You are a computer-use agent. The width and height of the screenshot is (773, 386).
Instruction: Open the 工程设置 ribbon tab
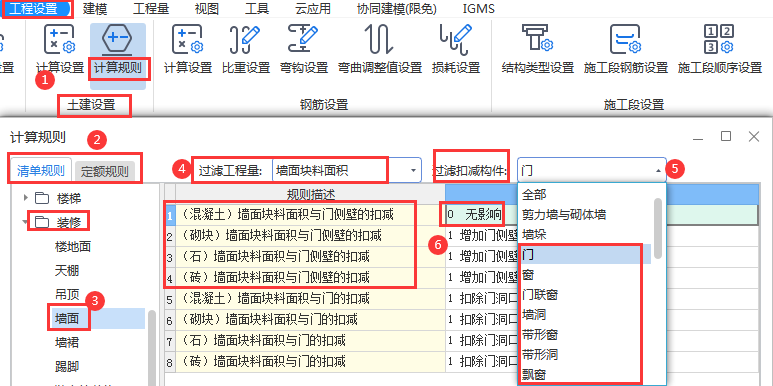pos(35,8)
